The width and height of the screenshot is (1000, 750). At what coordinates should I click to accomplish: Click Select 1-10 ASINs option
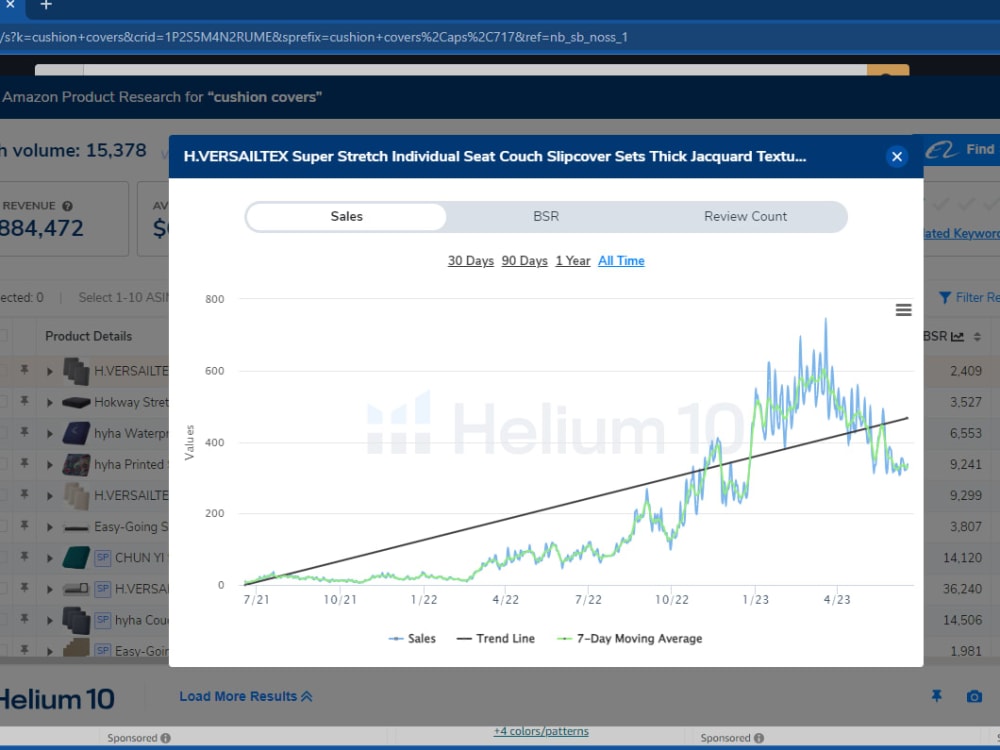point(123,298)
